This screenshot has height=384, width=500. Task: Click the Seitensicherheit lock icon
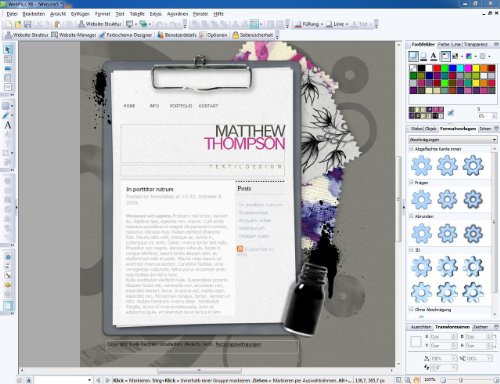point(235,35)
